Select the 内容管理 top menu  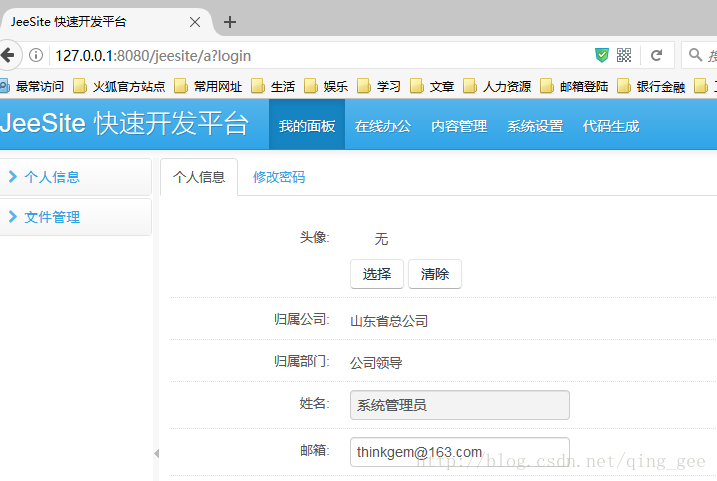pyautogui.click(x=459, y=126)
